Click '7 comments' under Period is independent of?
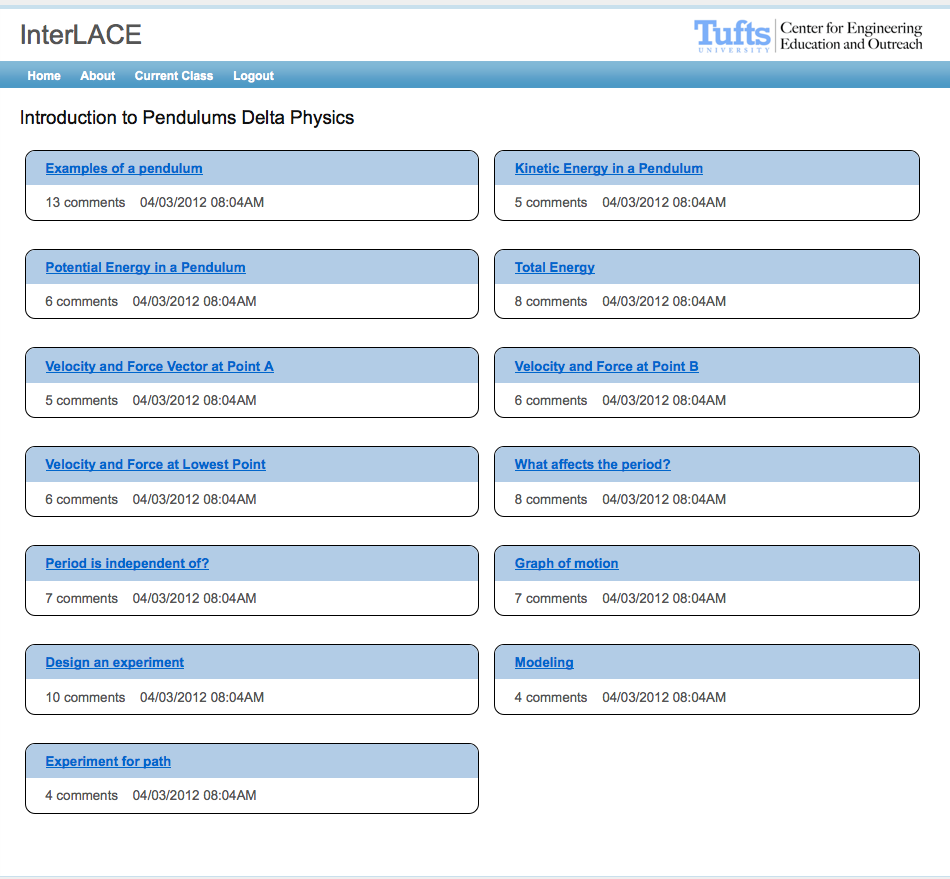The width and height of the screenshot is (950, 879). [x=82, y=599]
